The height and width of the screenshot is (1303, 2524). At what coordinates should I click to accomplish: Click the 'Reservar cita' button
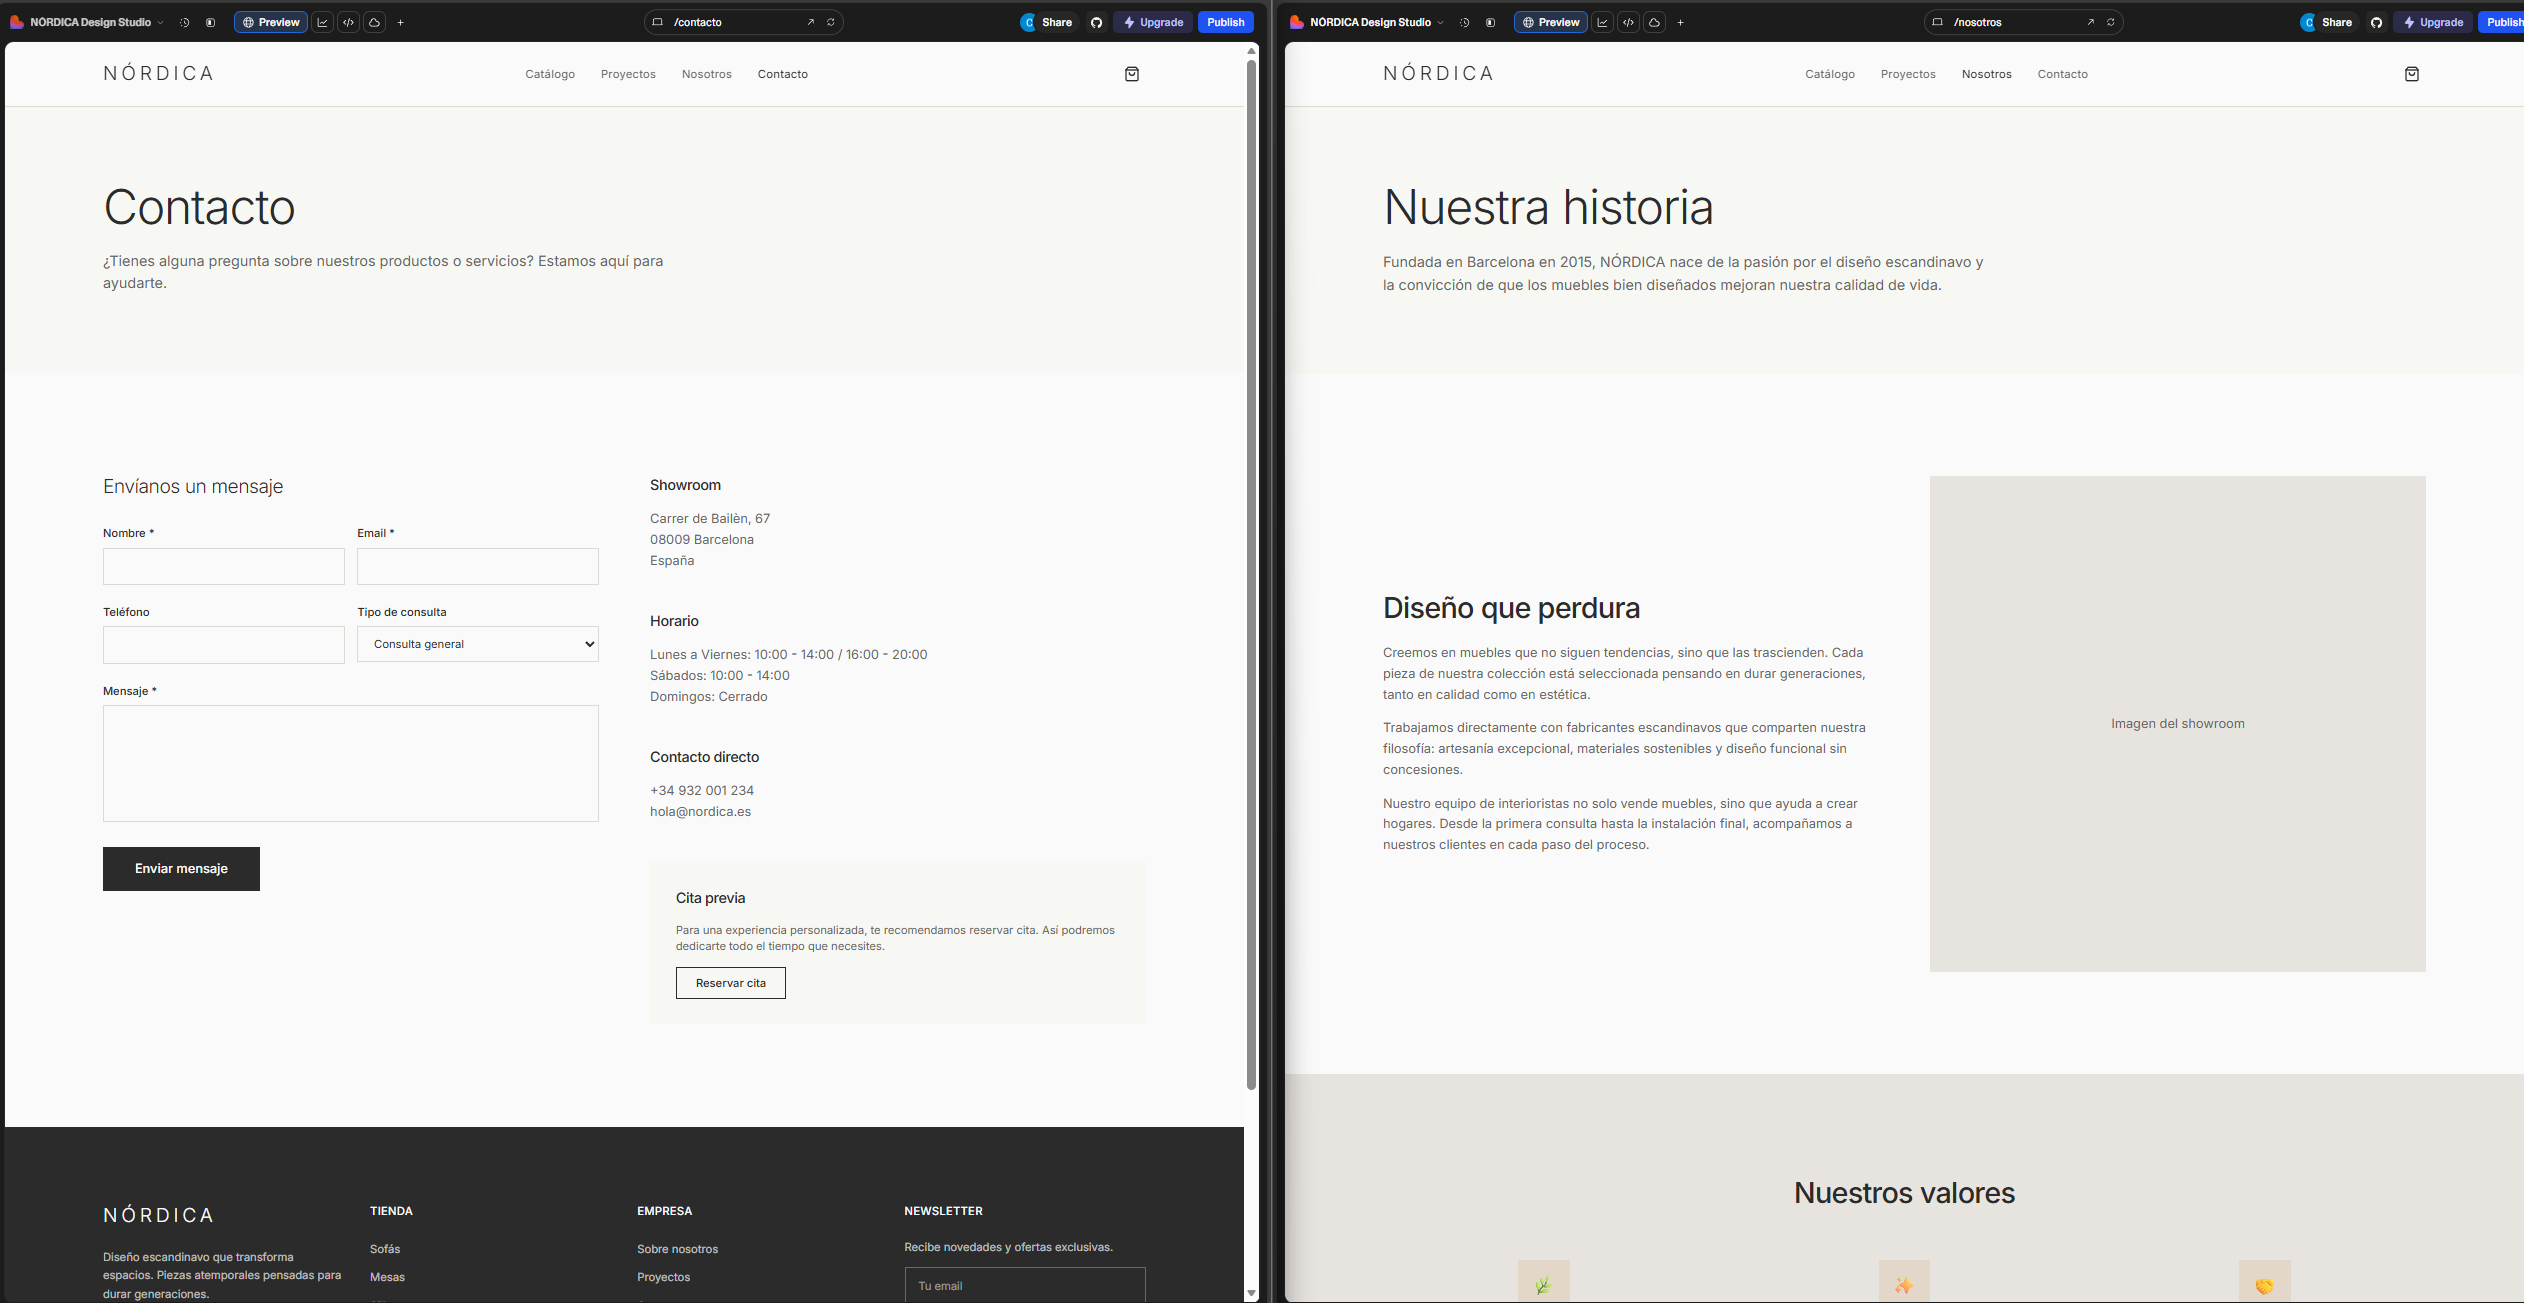point(730,983)
